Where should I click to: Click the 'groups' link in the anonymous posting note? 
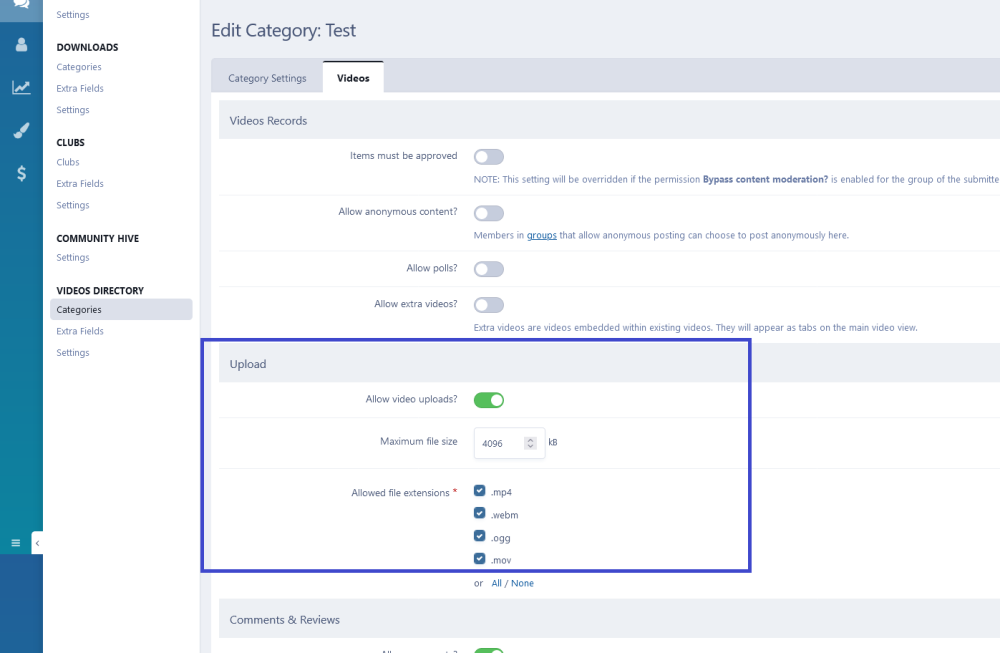click(541, 235)
